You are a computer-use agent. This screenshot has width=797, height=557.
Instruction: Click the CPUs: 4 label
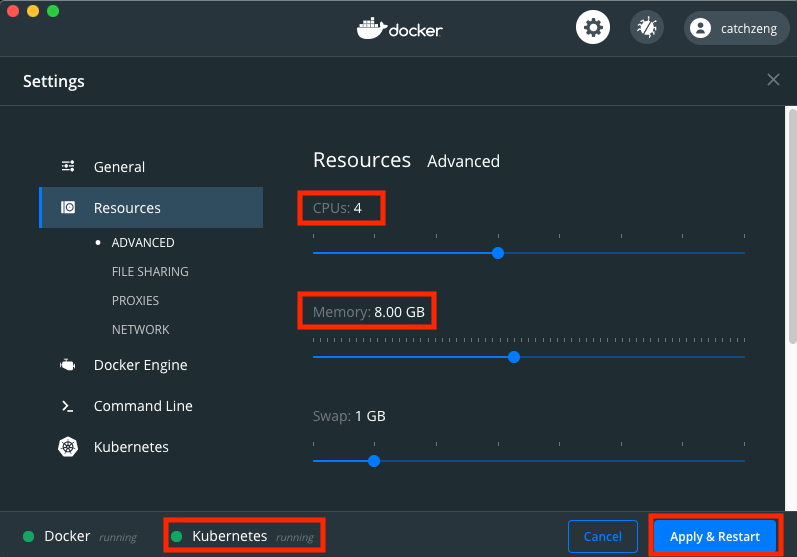pos(338,208)
